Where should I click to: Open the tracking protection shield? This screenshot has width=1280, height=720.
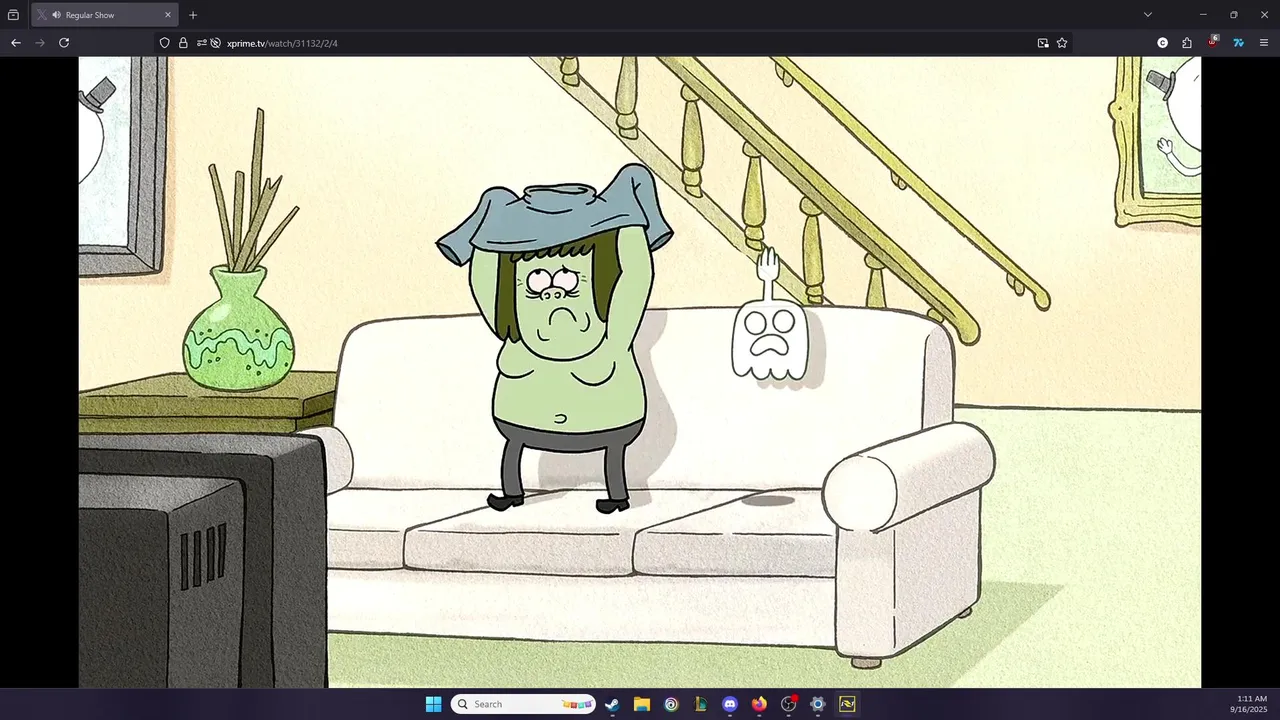165,43
